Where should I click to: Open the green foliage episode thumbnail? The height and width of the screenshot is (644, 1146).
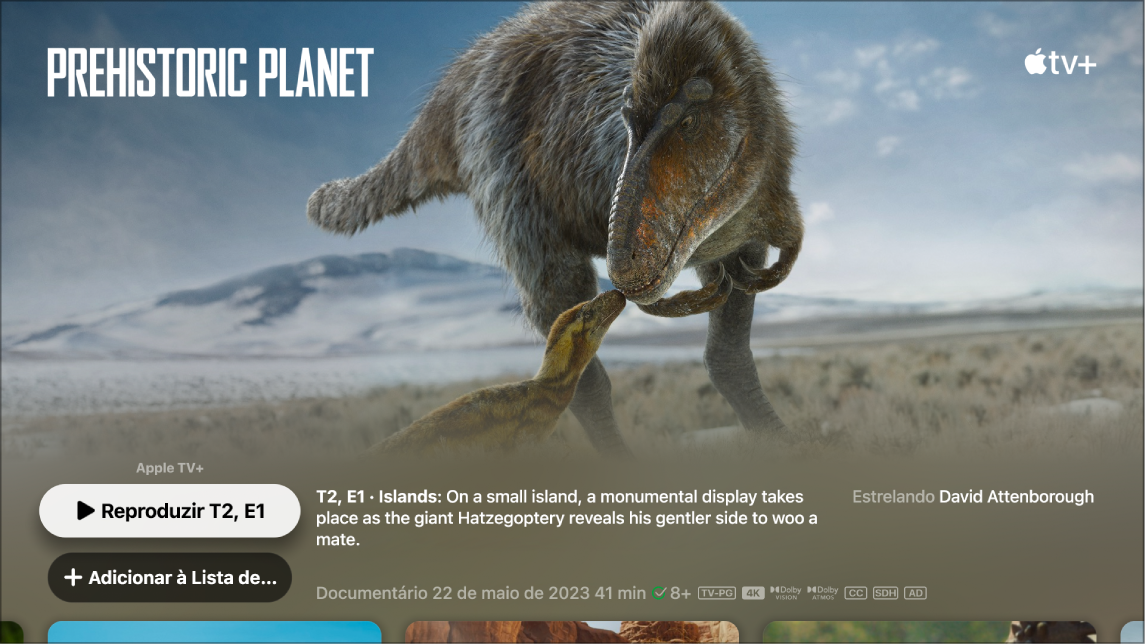coord(930,632)
